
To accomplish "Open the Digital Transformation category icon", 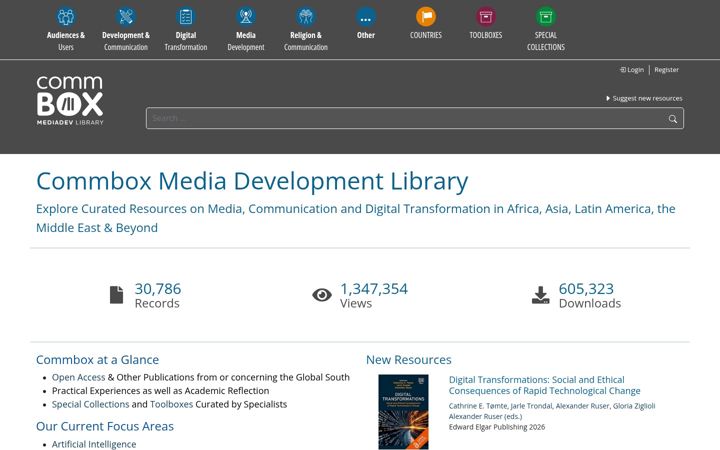I will 186,17.
